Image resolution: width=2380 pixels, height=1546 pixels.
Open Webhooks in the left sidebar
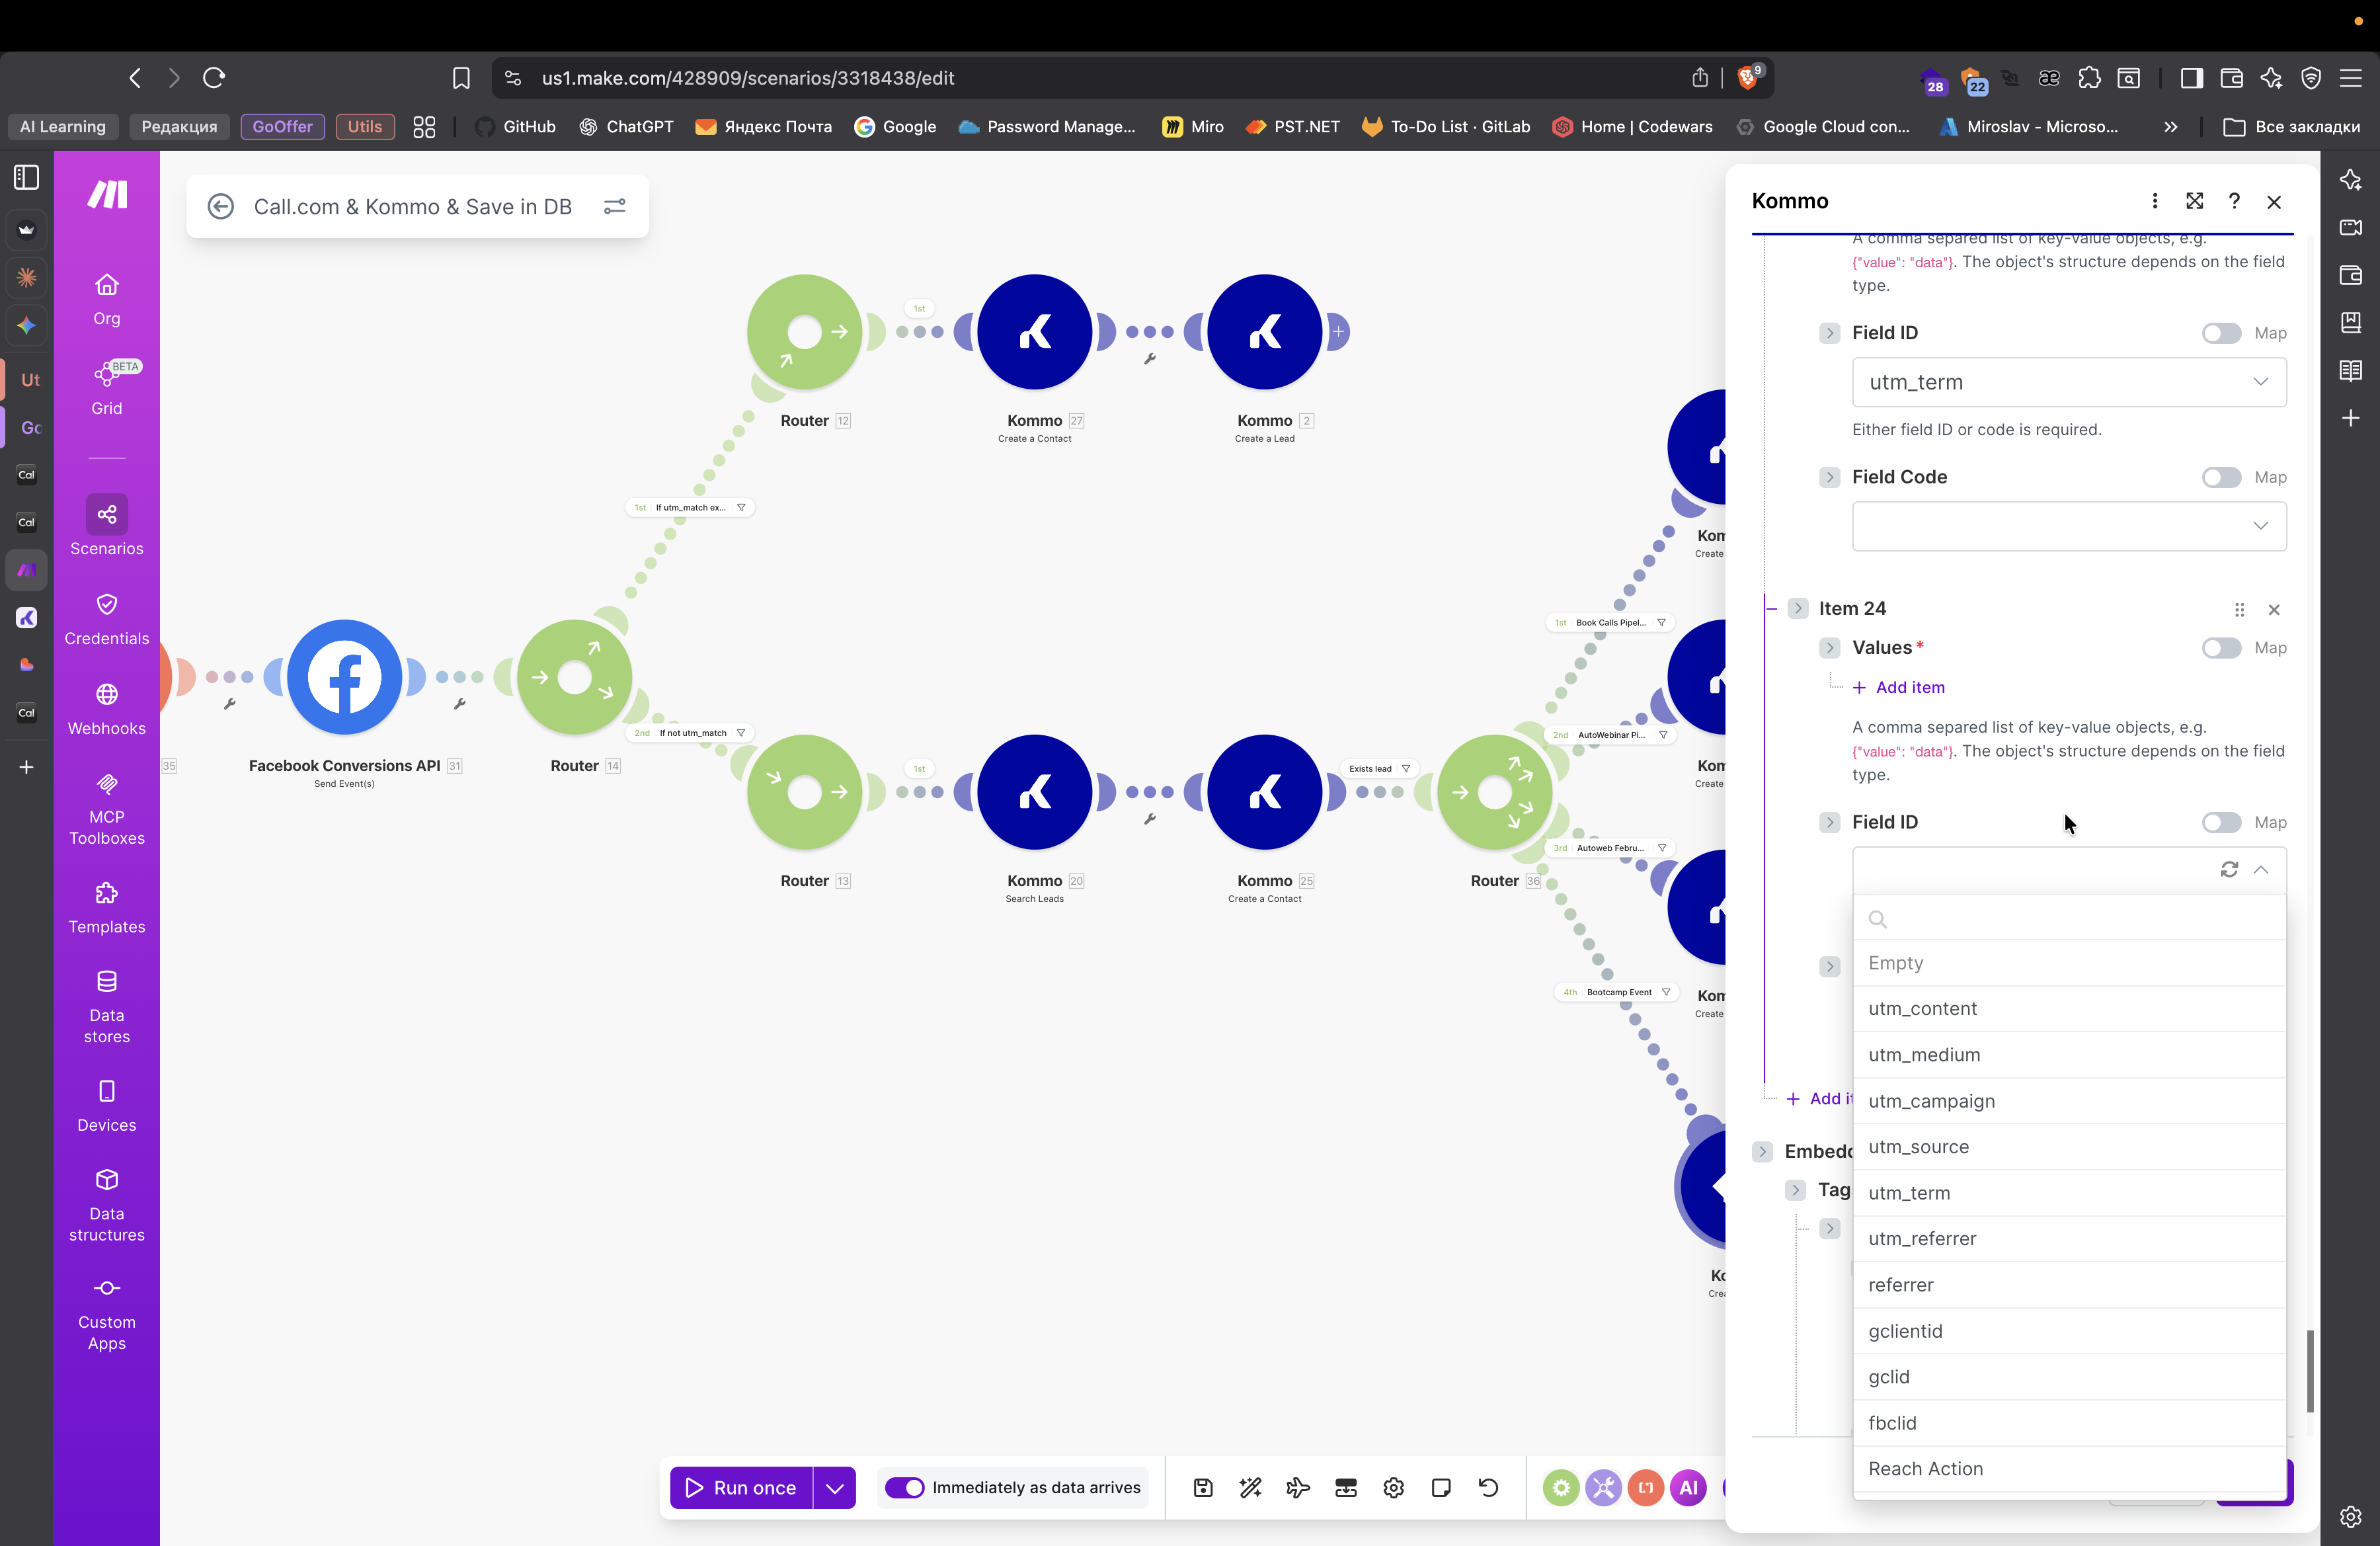pyautogui.click(x=106, y=708)
